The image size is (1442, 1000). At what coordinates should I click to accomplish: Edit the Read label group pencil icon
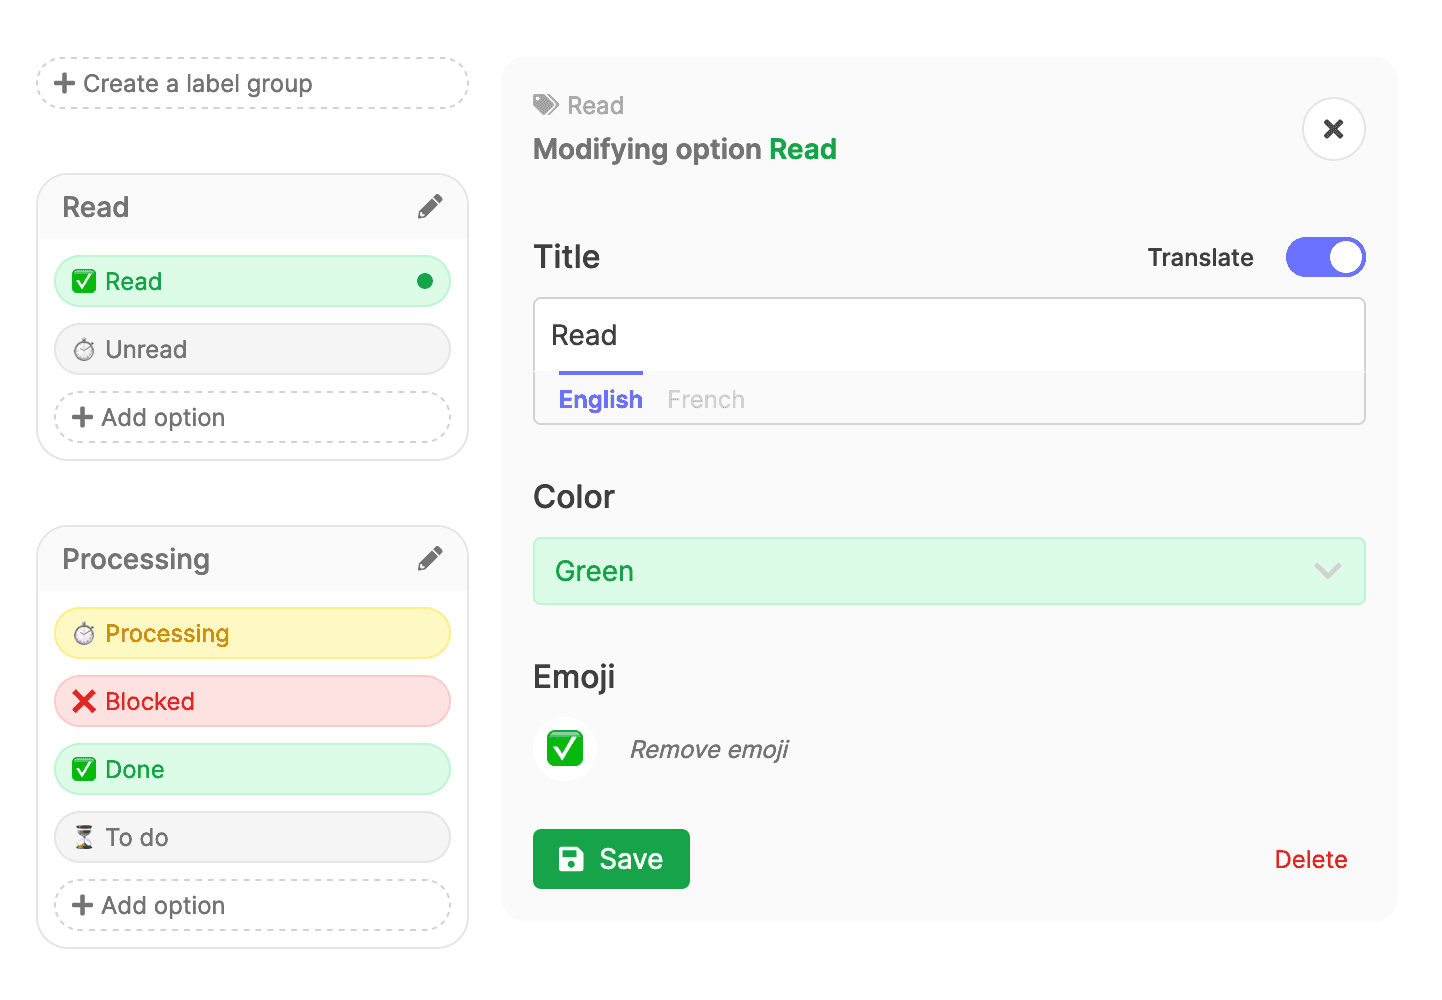[430, 207]
